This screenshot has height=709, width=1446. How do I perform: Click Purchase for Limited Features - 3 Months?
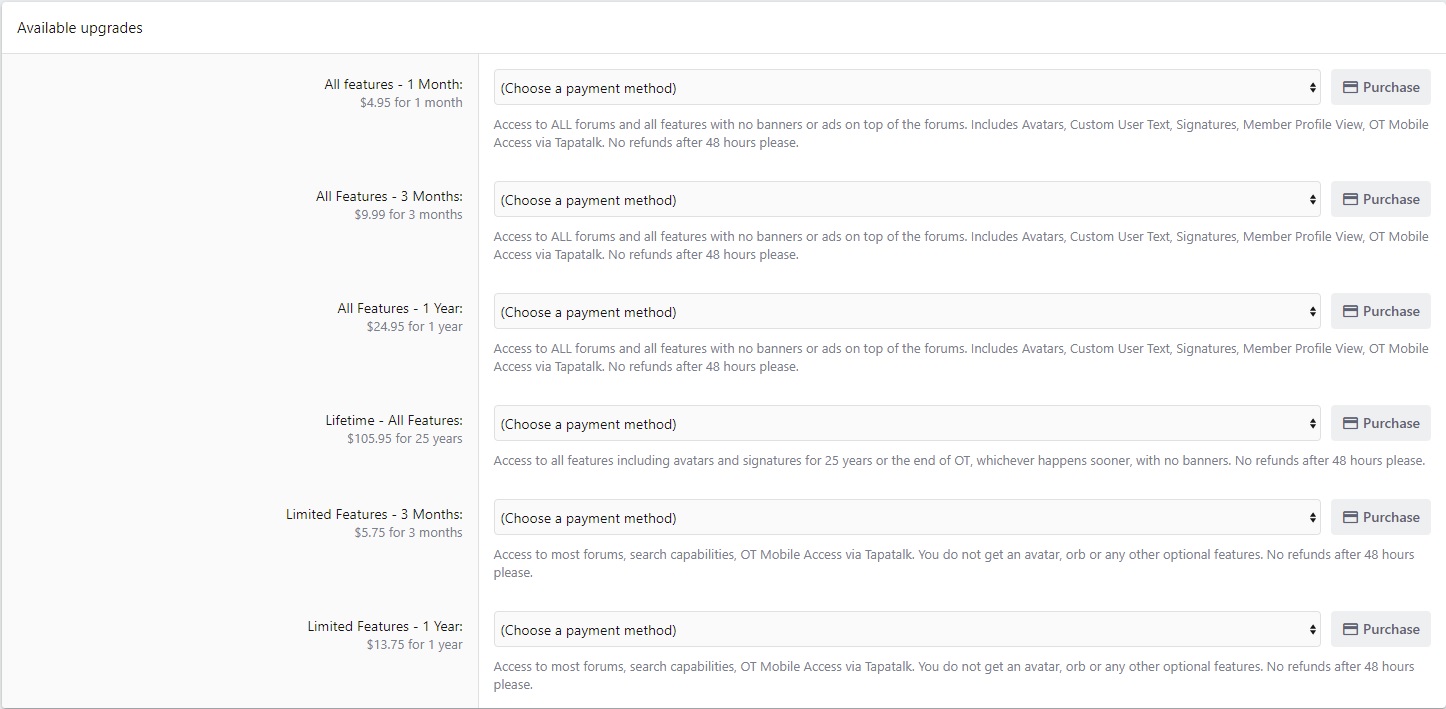pyautogui.click(x=1381, y=518)
